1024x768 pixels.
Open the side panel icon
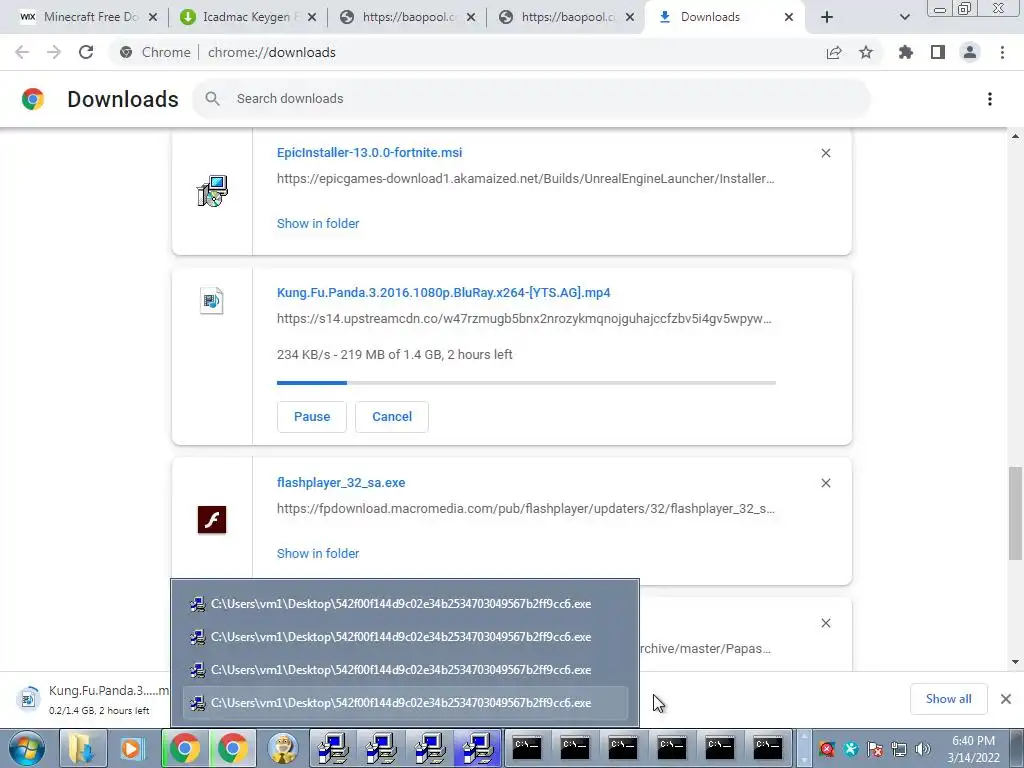pos(938,52)
